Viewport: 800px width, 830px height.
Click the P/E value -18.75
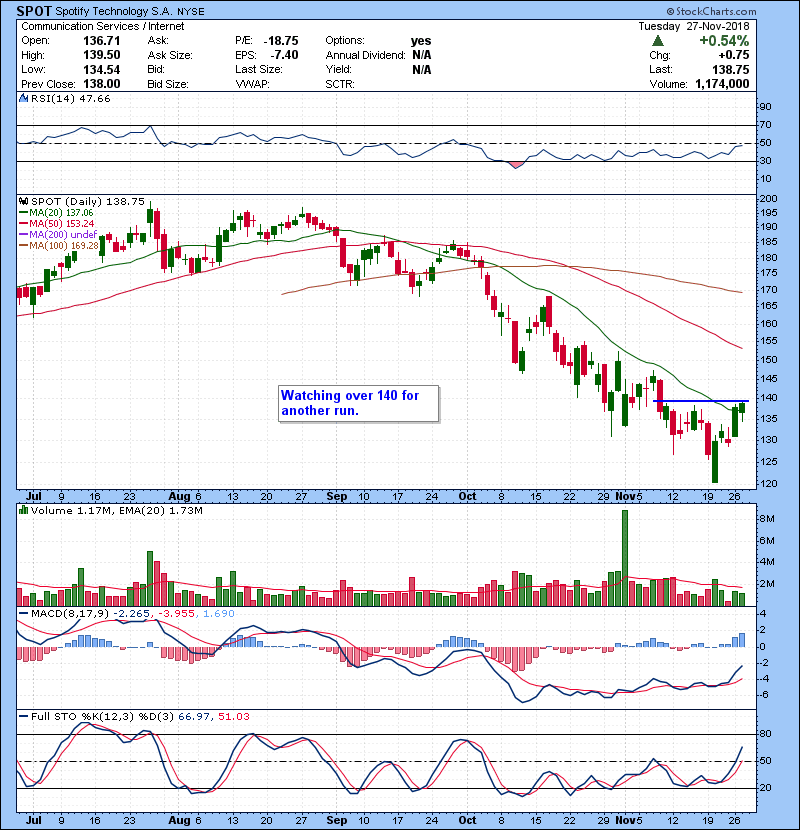pyautogui.click(x=281, y=41)
